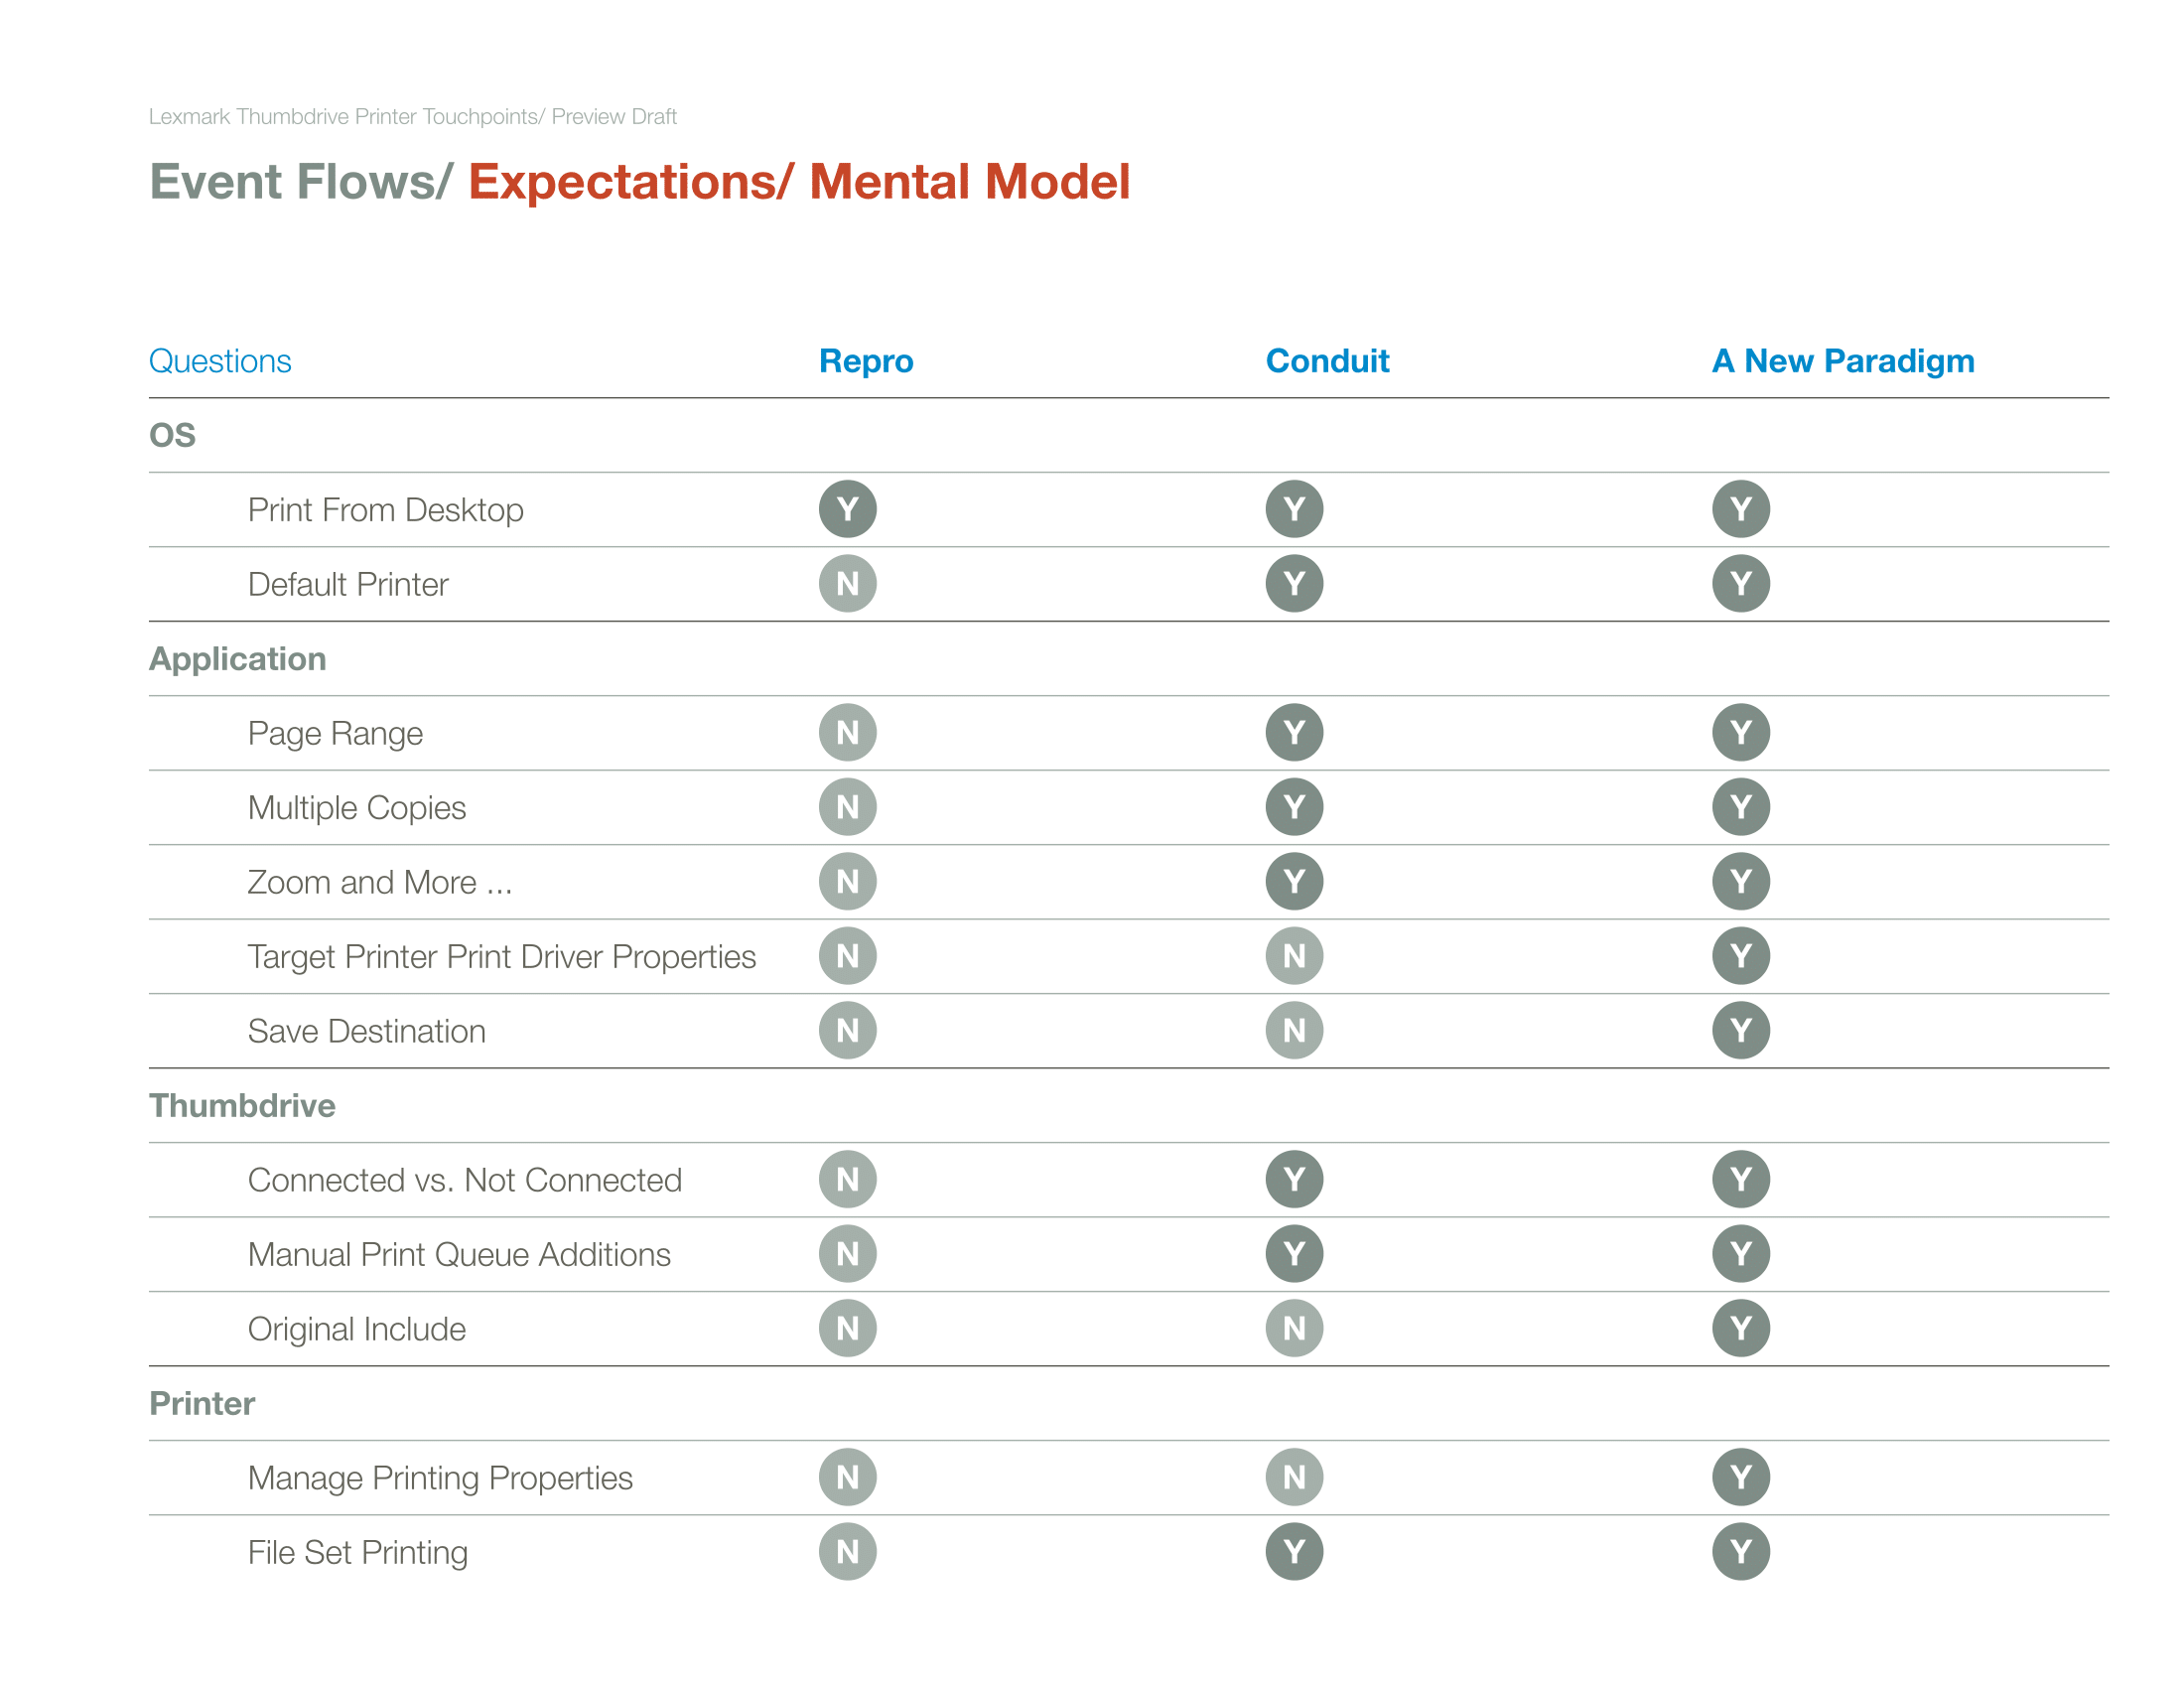
Task: Click the Conduit N badge for Target Printer Print Driver Properties
Action: [1294, 956]
